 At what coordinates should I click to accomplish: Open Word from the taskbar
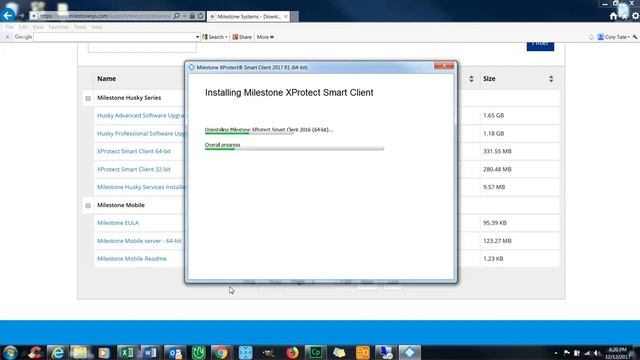[x=151, y=353]
